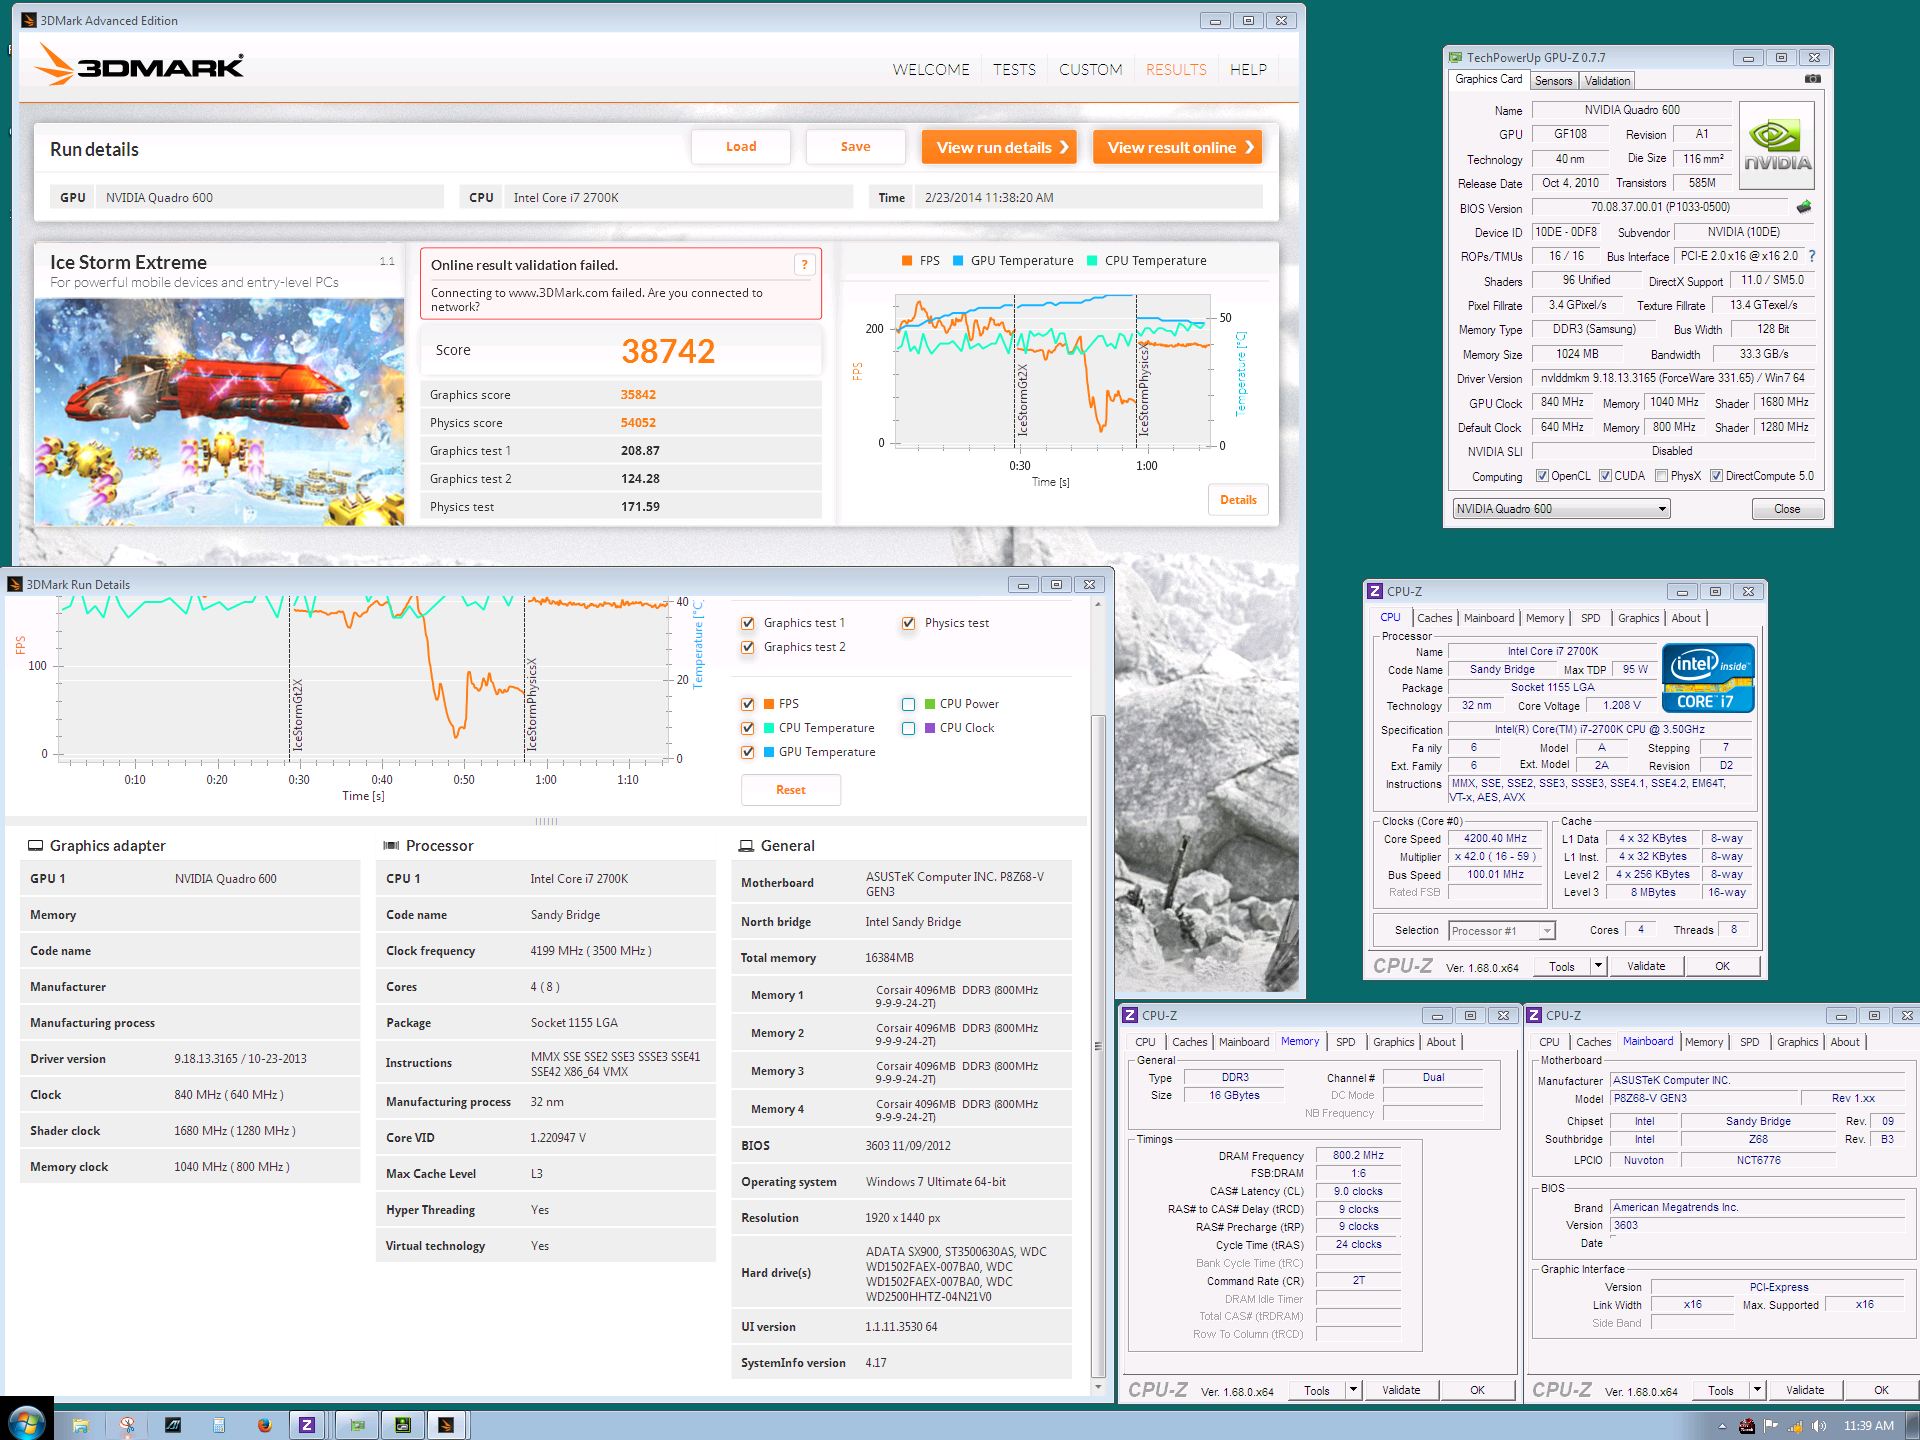Launch Firefox from the taskbar

264,1425
